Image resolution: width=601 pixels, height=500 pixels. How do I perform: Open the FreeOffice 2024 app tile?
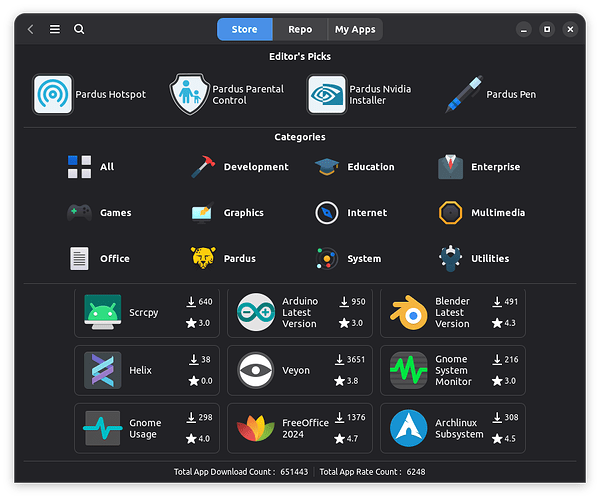pyautogui.click(x=299, y=428)
